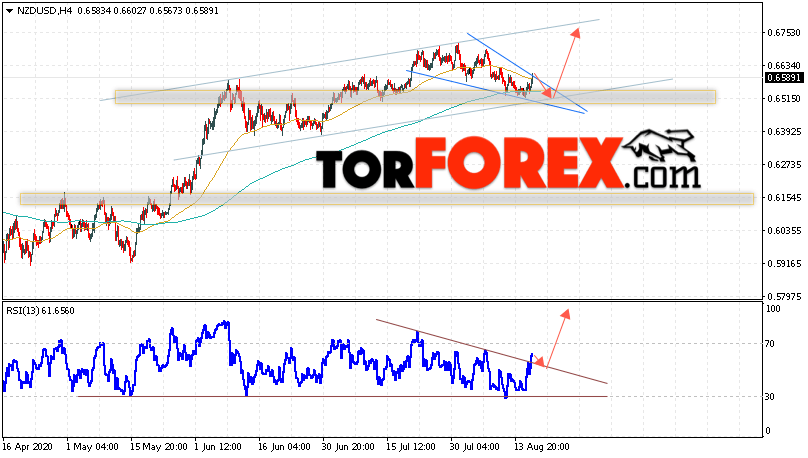This screenshot has height=458, width=808.
Task: Click the 30 Jul 04:00 date label
Action: point(475,447)
